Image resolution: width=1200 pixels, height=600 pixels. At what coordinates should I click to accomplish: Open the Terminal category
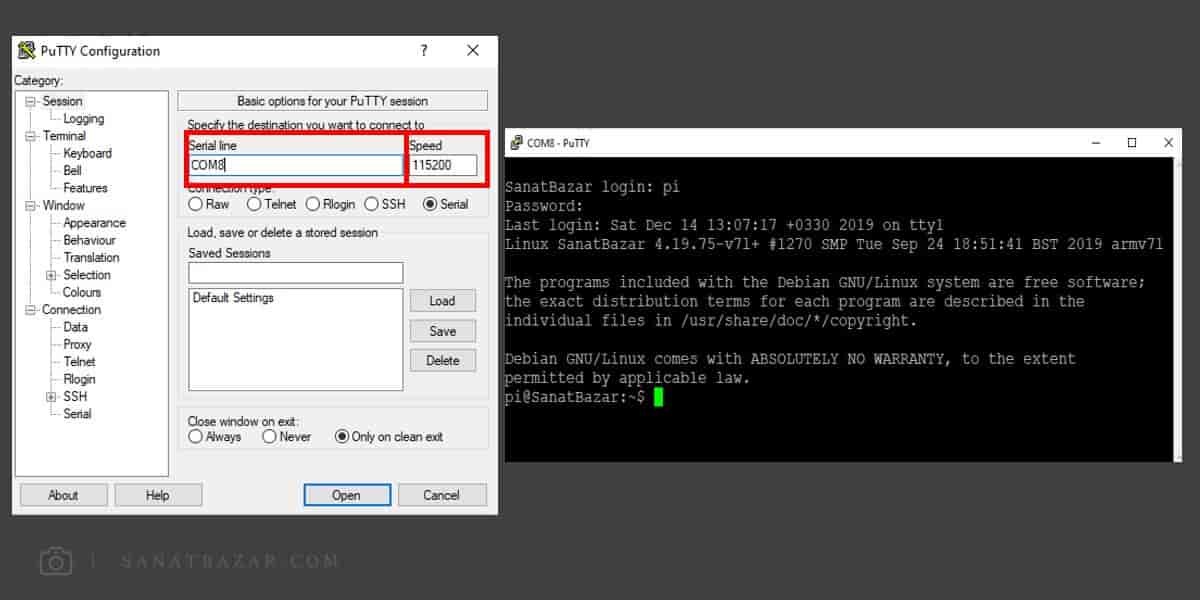[64, 136]
